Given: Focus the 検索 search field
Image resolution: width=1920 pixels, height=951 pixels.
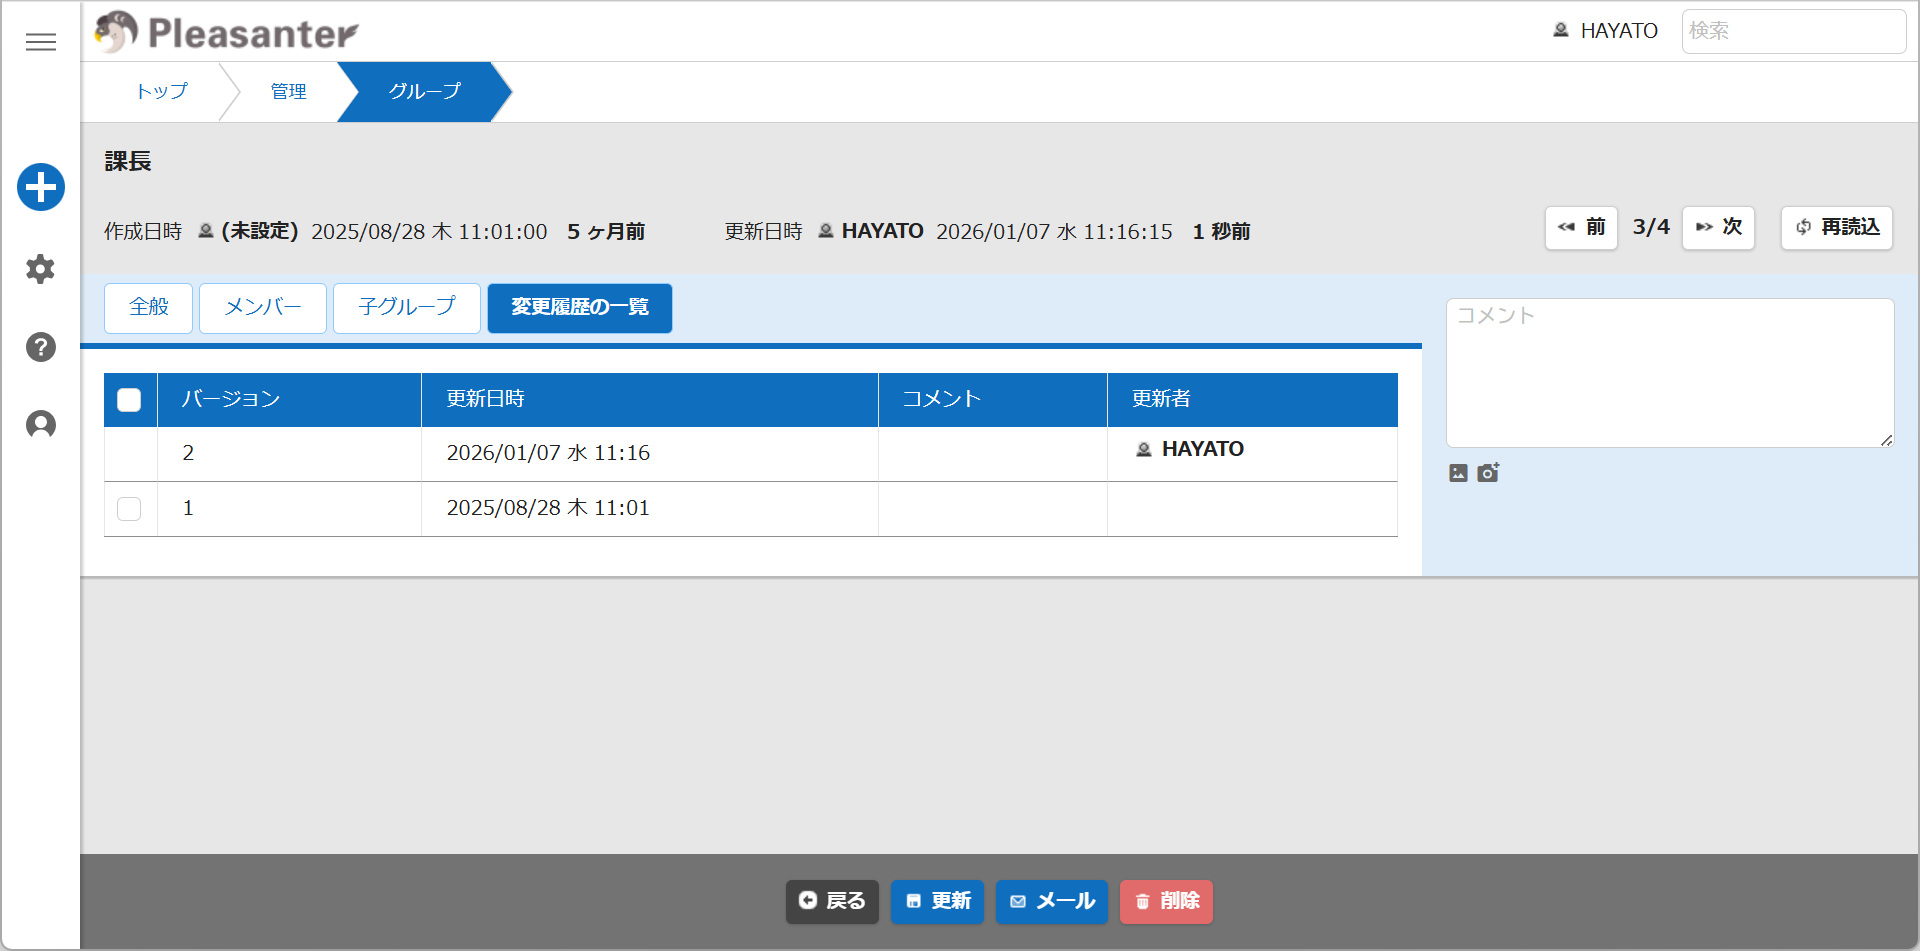Looking at the screenshot, I should [x=1794, y=31].
